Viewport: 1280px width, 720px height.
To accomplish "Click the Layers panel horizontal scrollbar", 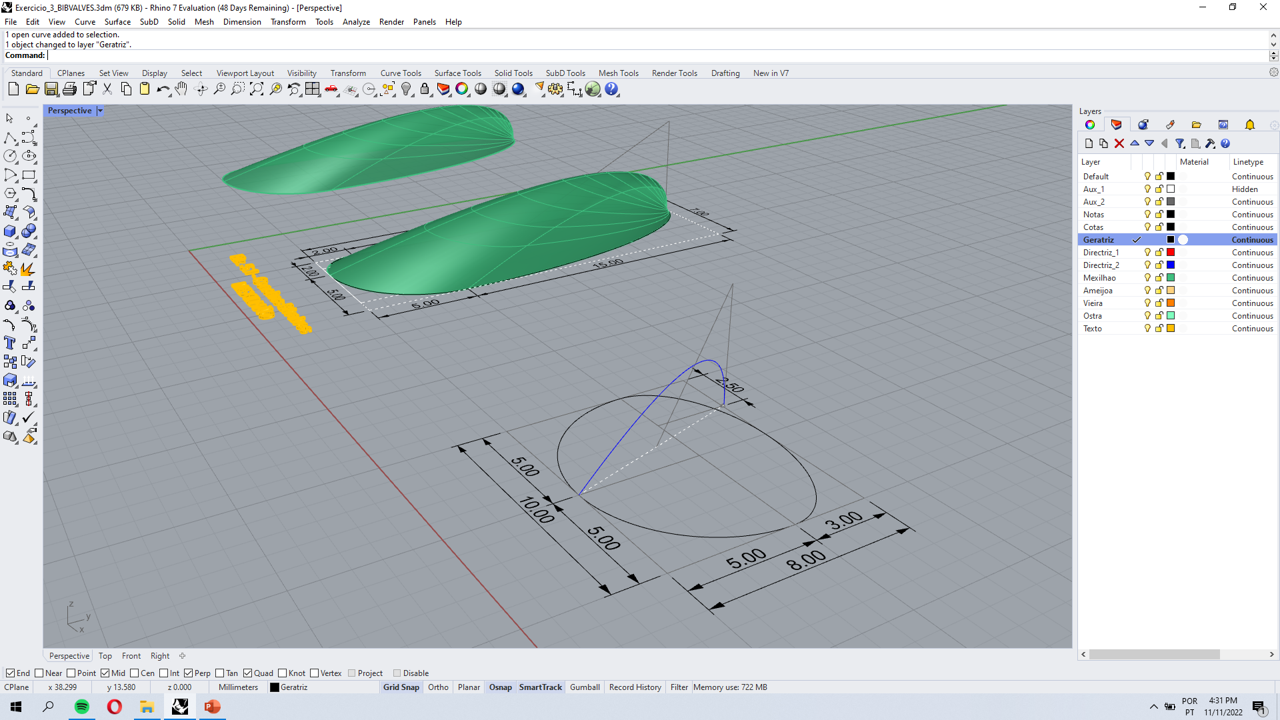I will tap(1154, 654).
